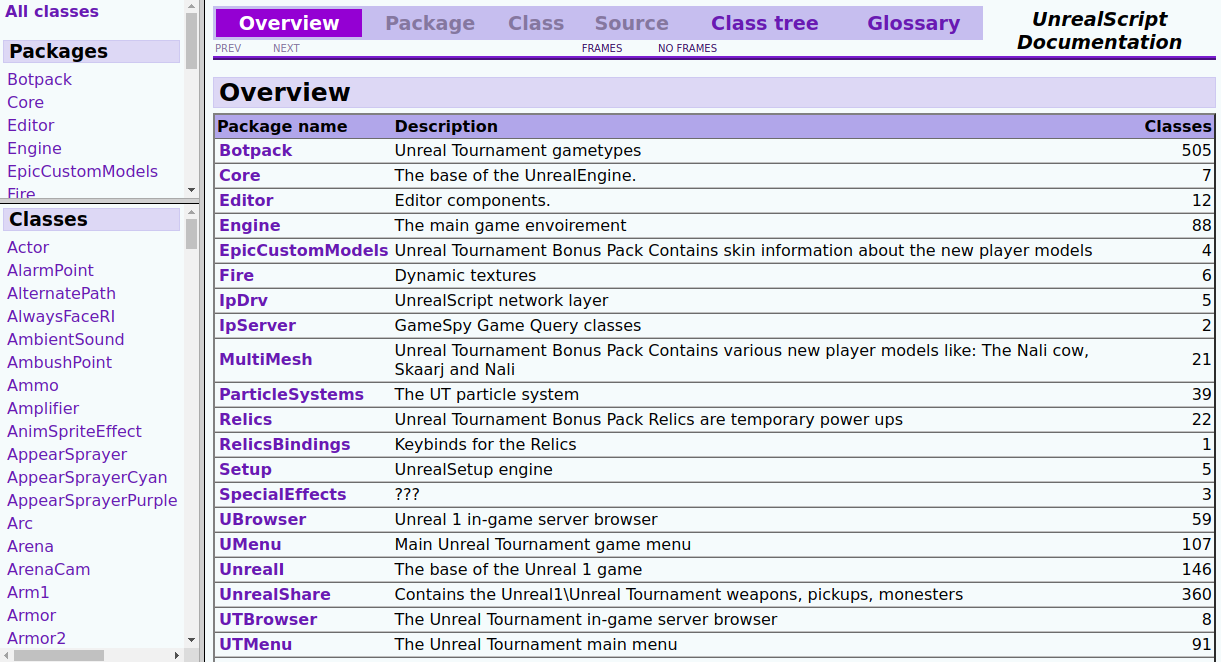Image resolution: width=1221 pixels, height=662 pixels.
Task: Click the NEXT navigation link
Action: [286, 48]
